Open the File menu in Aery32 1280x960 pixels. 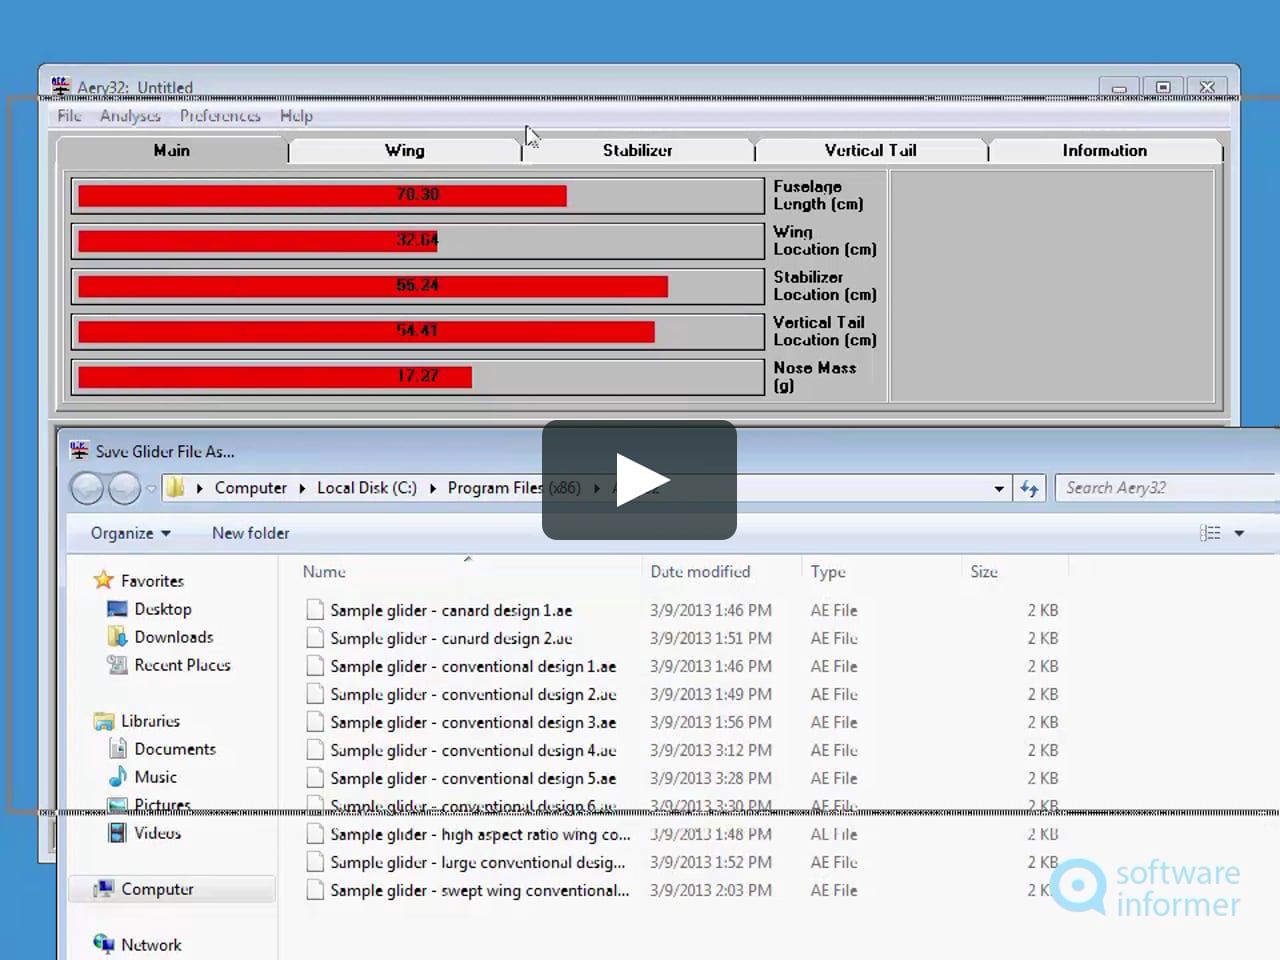(x=69, y=116)
